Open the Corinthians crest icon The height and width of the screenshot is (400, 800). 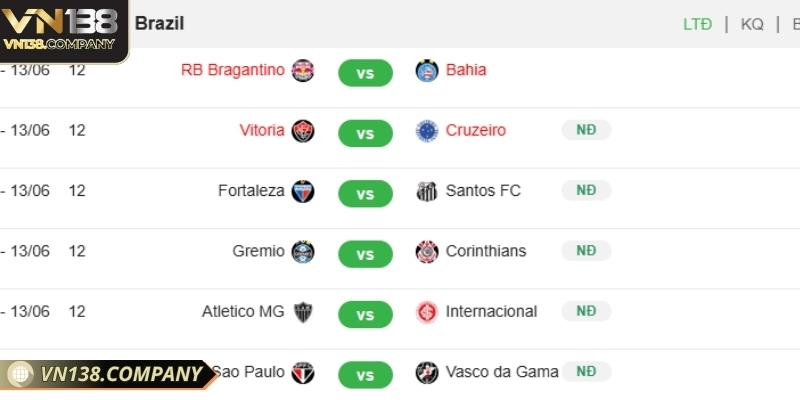click(x=427, y=252)
